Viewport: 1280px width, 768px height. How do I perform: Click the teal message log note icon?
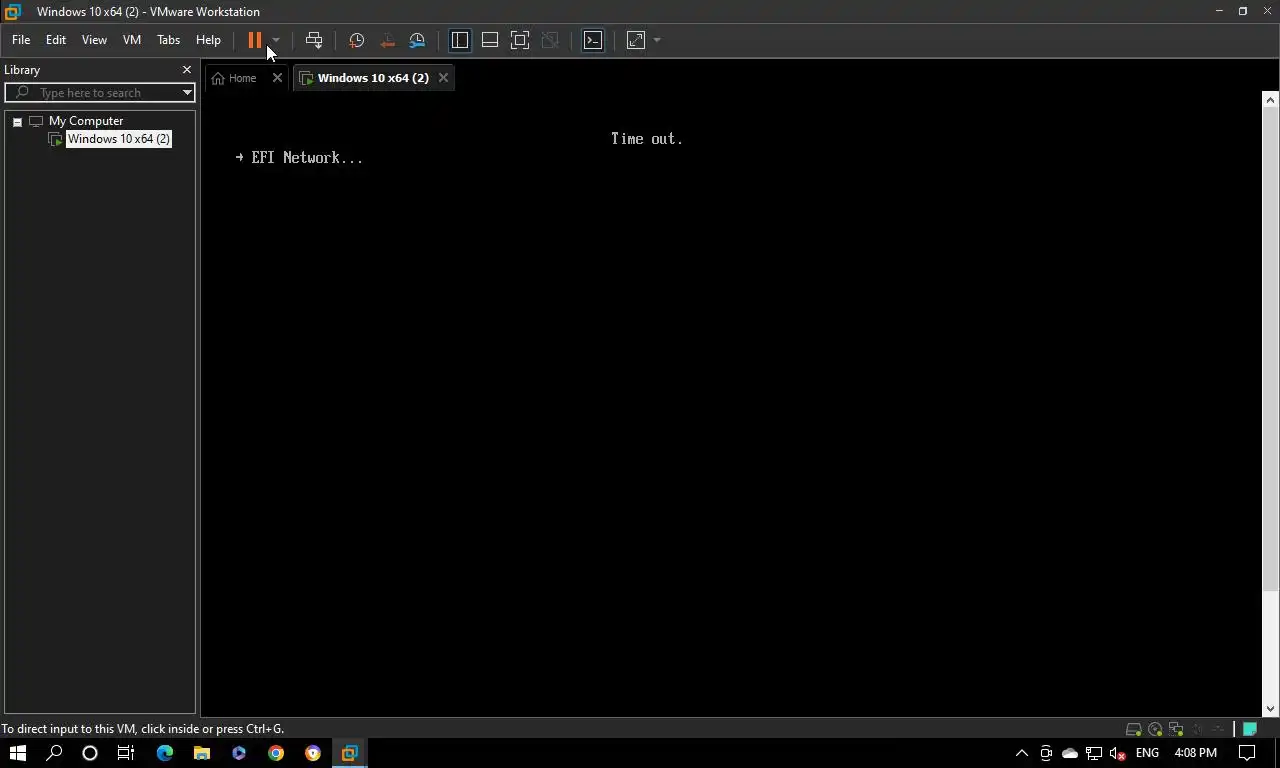point(1250,729)
